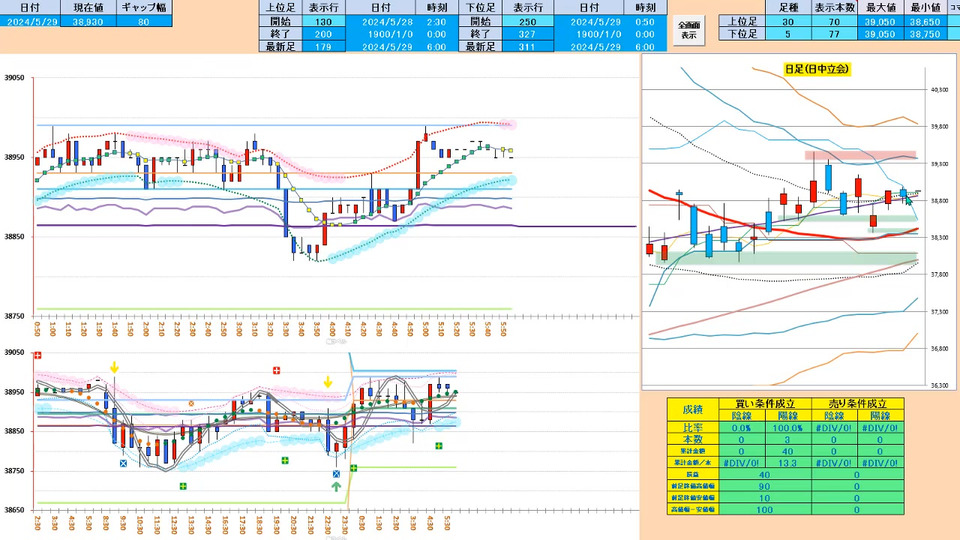960x540 pixels.
Task: Click red plus marker at lower chart's 39050 level
Action: 38,355
